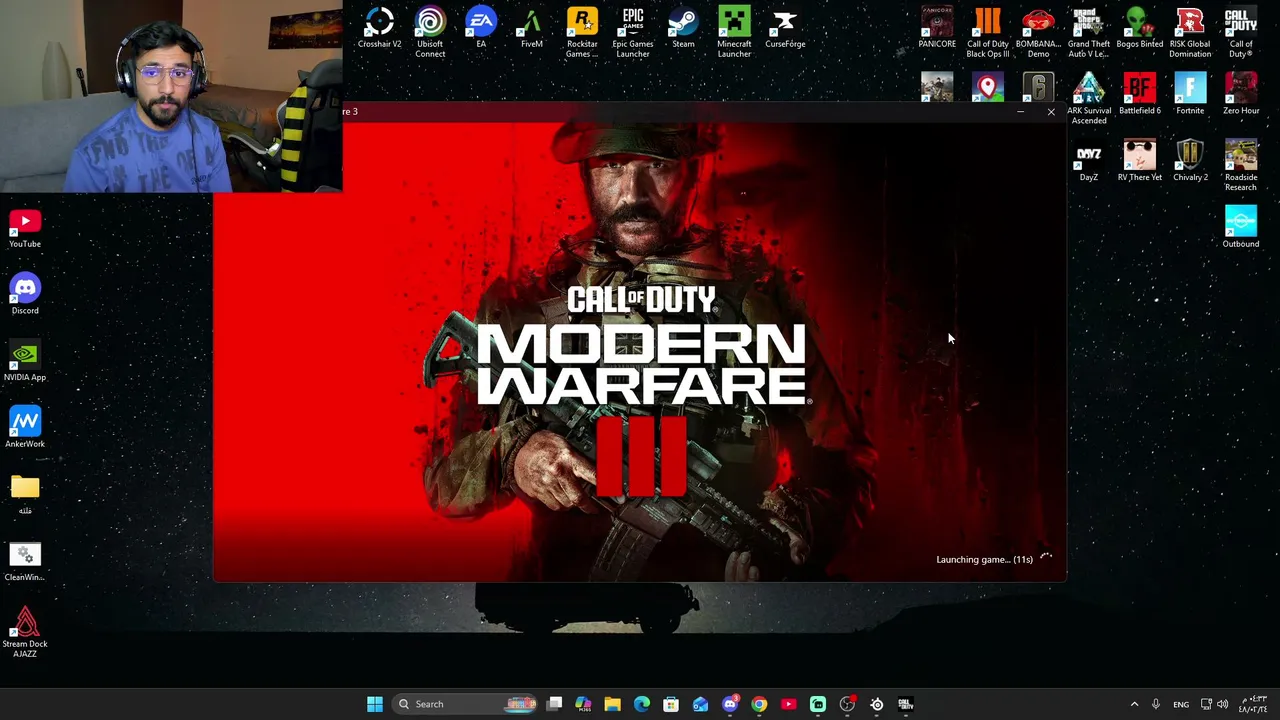
Task: Open the volume tray icon
Action: 1222,704
